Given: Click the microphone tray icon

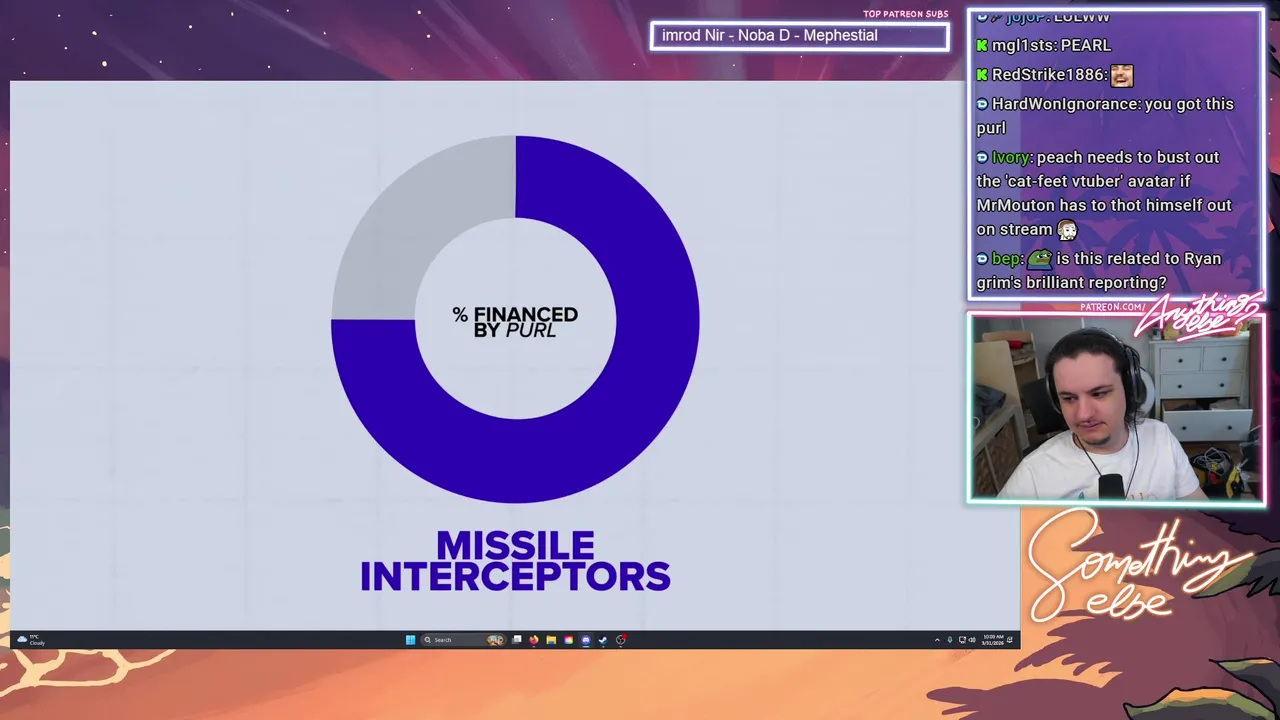Looking at the screenshot, I should (950, 640).
